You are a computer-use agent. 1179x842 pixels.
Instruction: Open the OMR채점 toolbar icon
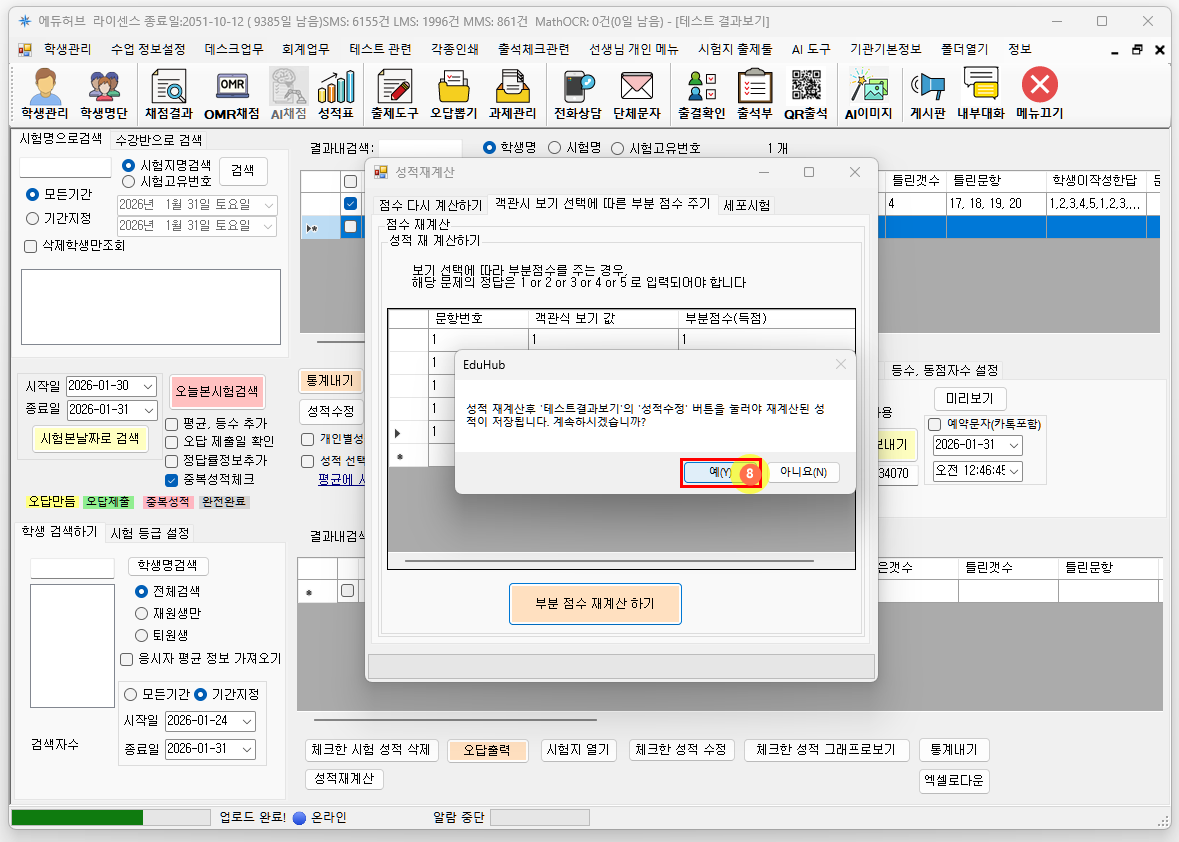coord(232,93)
